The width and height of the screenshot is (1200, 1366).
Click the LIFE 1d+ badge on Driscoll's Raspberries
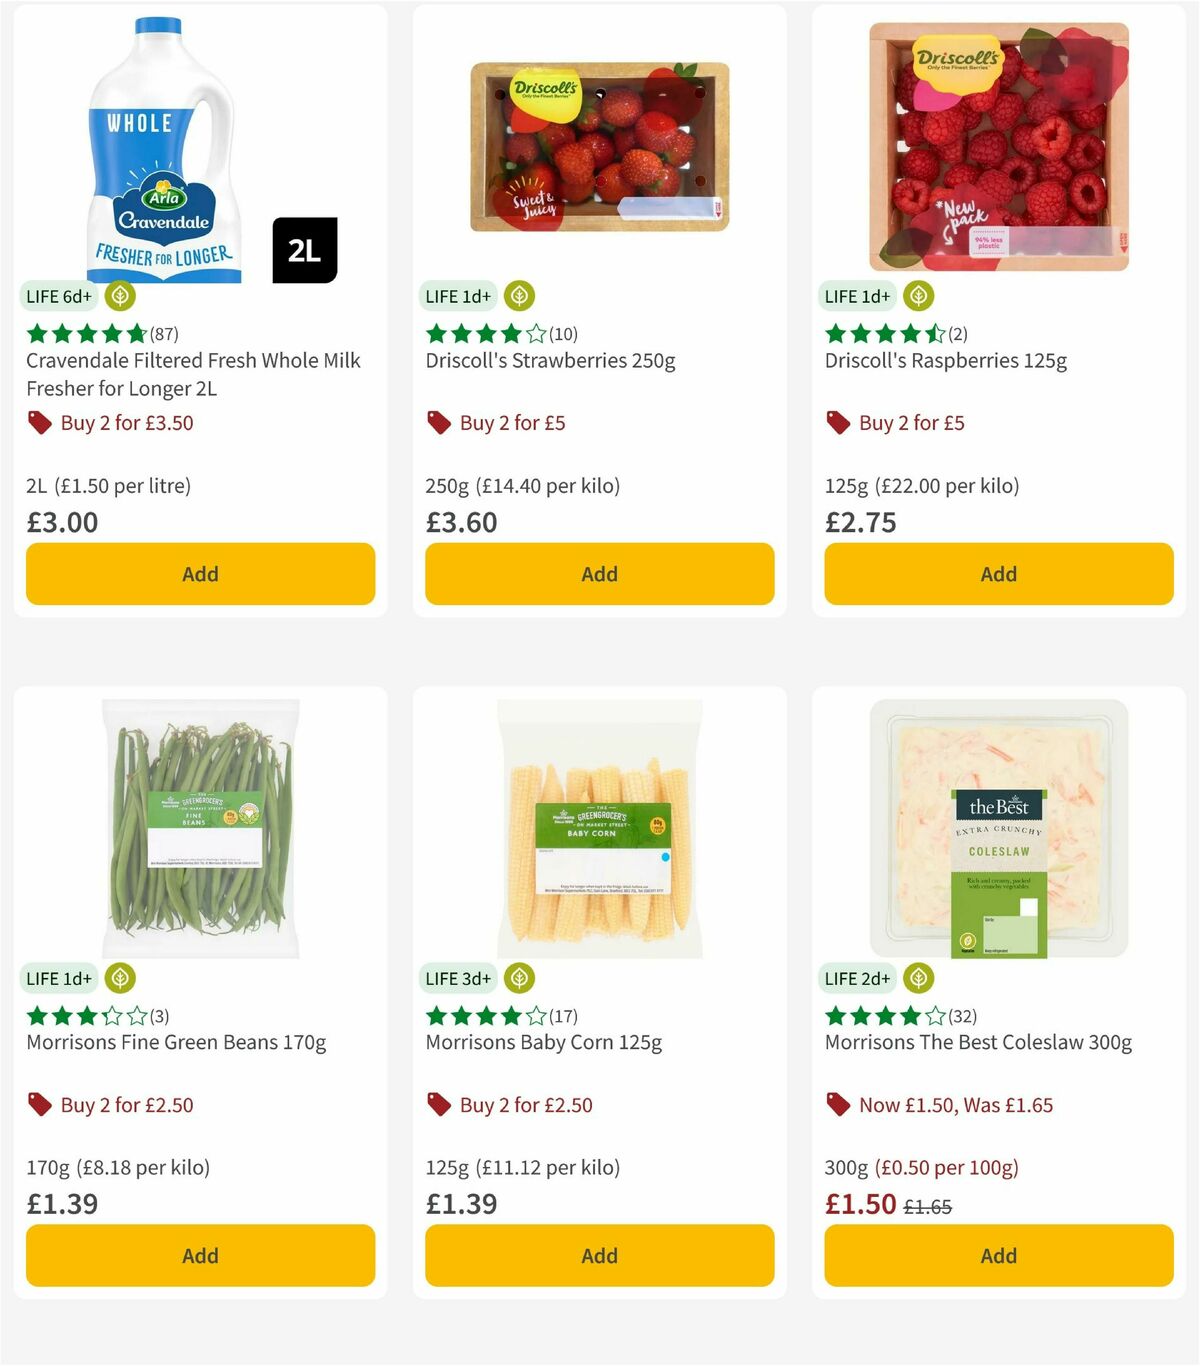856,295
